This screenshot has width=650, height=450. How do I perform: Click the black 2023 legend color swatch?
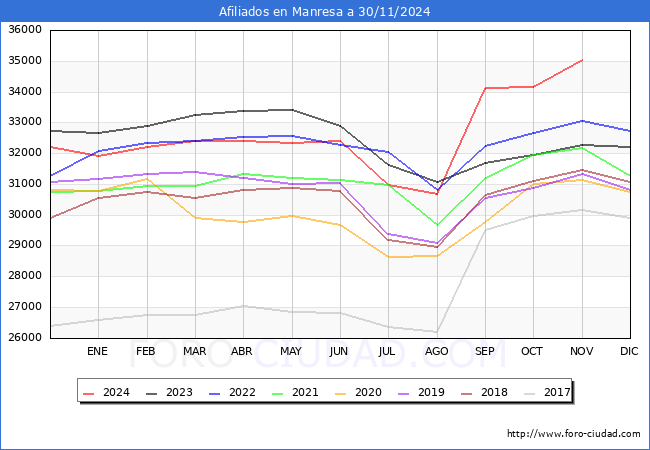coord(152,393)
